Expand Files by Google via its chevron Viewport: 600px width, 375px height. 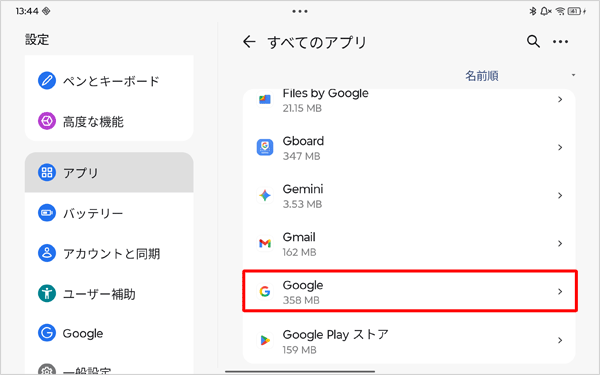(x=560, y=99)
